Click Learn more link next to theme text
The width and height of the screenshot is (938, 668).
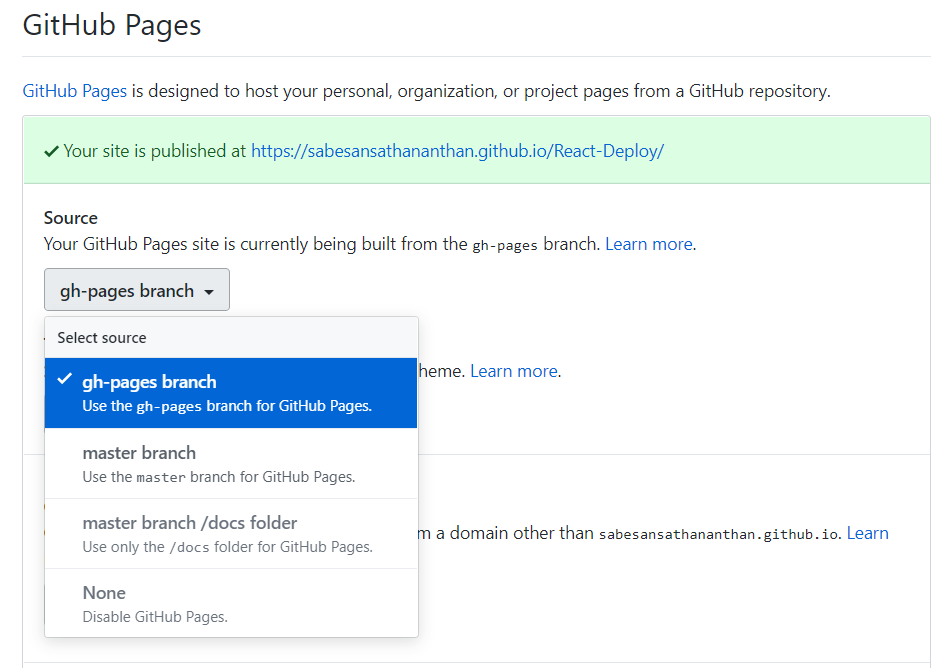point(514,371)
